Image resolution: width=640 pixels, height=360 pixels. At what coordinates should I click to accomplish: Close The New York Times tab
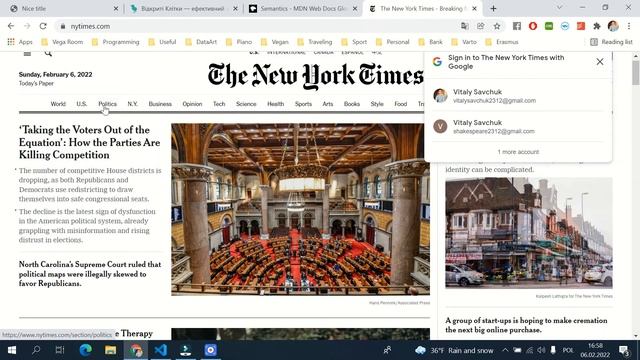coord(474,8)
